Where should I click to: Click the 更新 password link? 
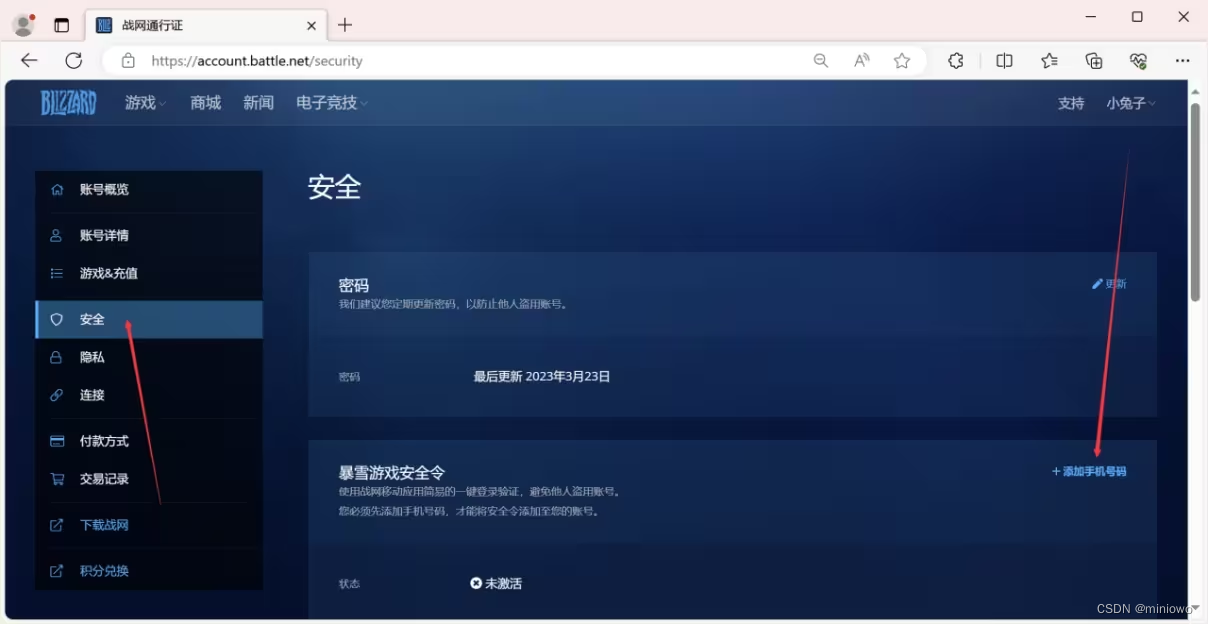tap(1109, 284)
